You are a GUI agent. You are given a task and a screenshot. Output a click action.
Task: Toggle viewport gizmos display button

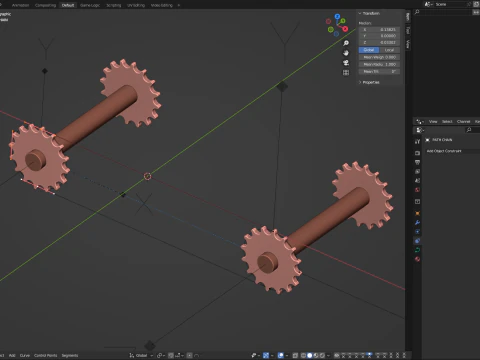pyautogui.click(x=266, y=355)
